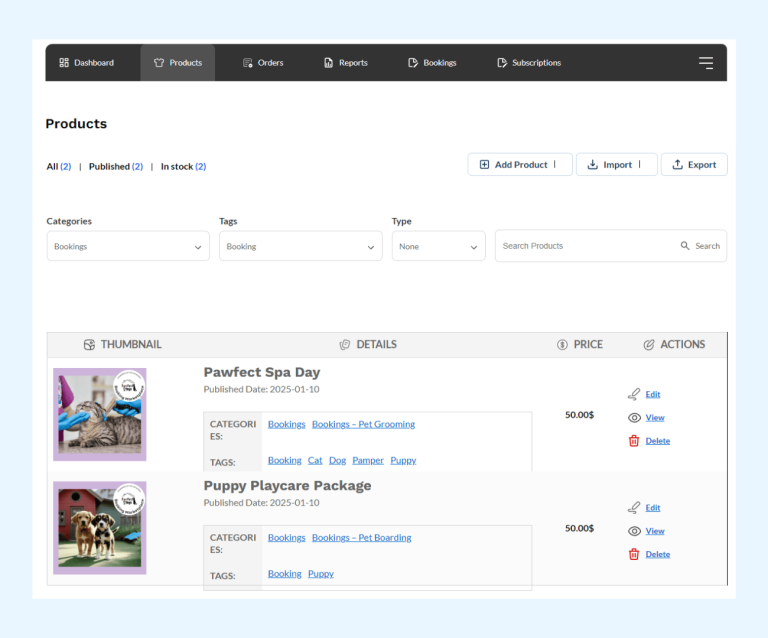Screen dimensions: 768x638
Task: Click the Bookings nav icon
Action: point(413,63)
